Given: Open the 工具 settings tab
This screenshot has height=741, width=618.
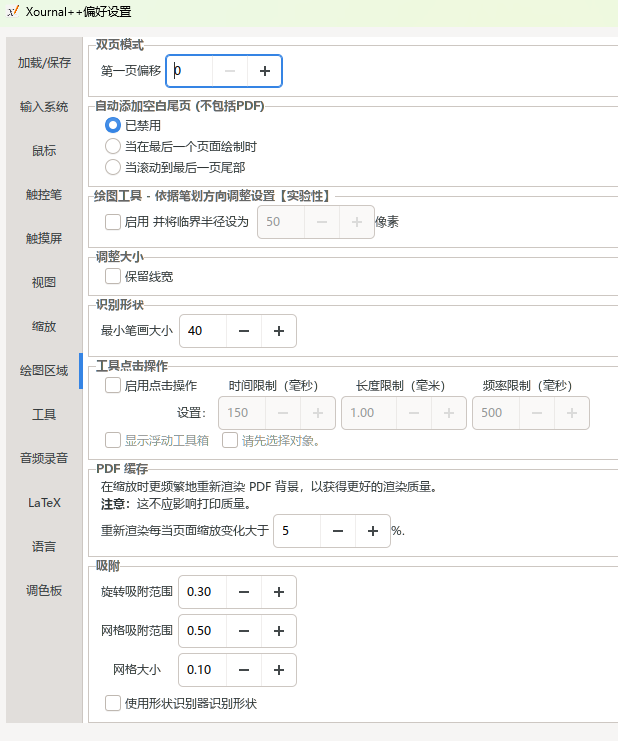Looking at the screenshot, I should (44, 414).
